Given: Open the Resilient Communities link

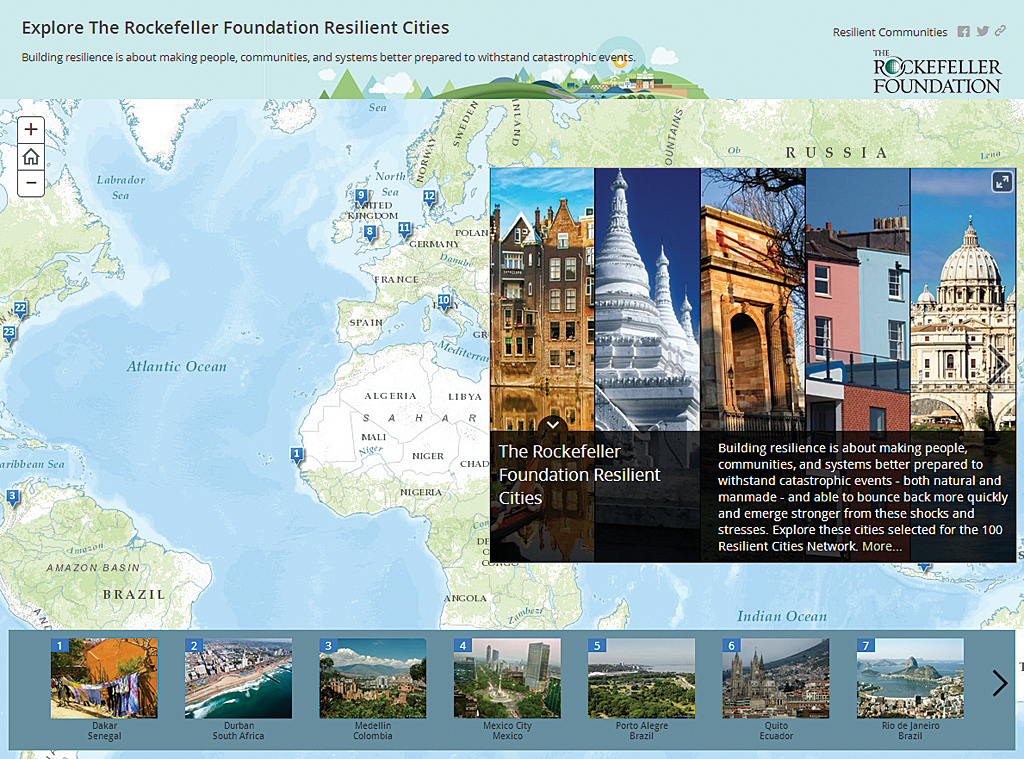Looking at the screenshot, I should (889, 32).
